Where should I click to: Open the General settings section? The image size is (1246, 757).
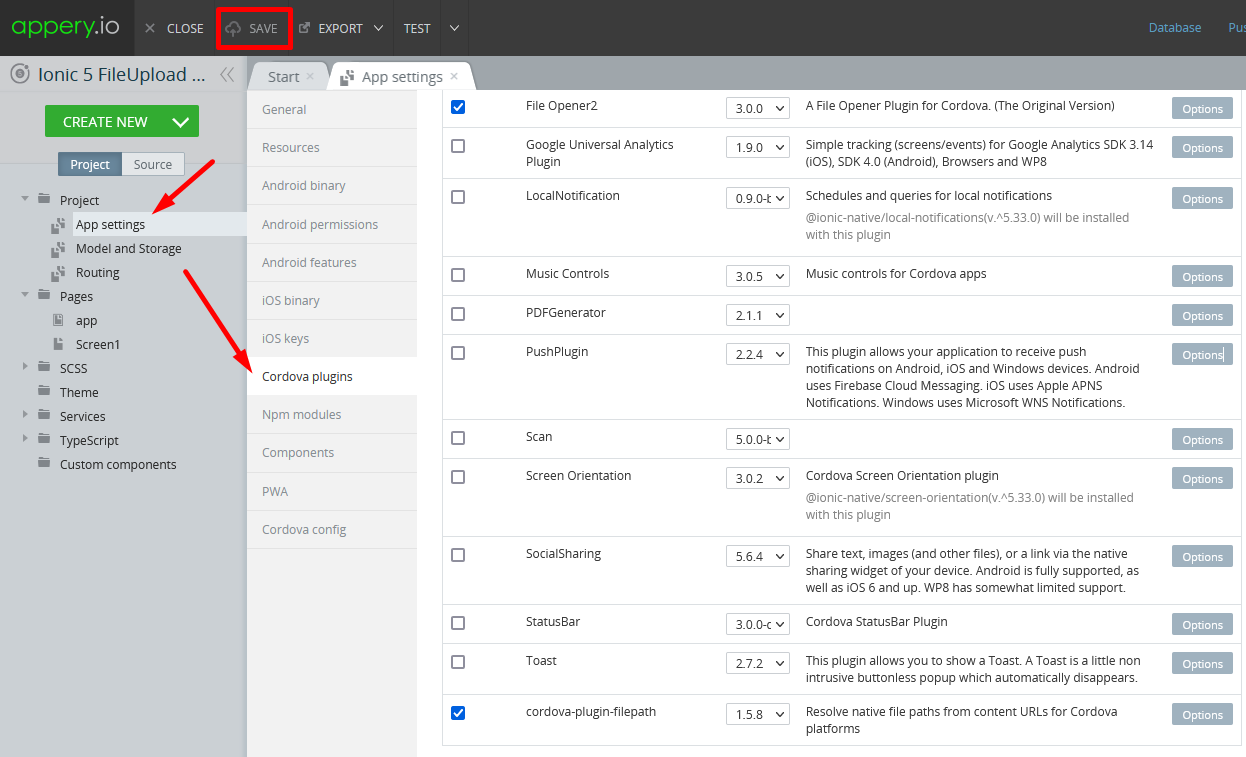tap(332, 110)
